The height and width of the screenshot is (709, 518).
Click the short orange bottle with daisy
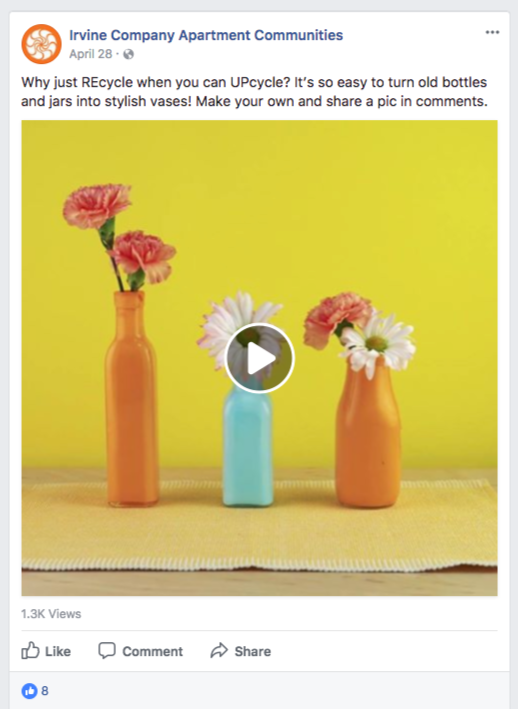pyautogui.click(x=368, y=432)
